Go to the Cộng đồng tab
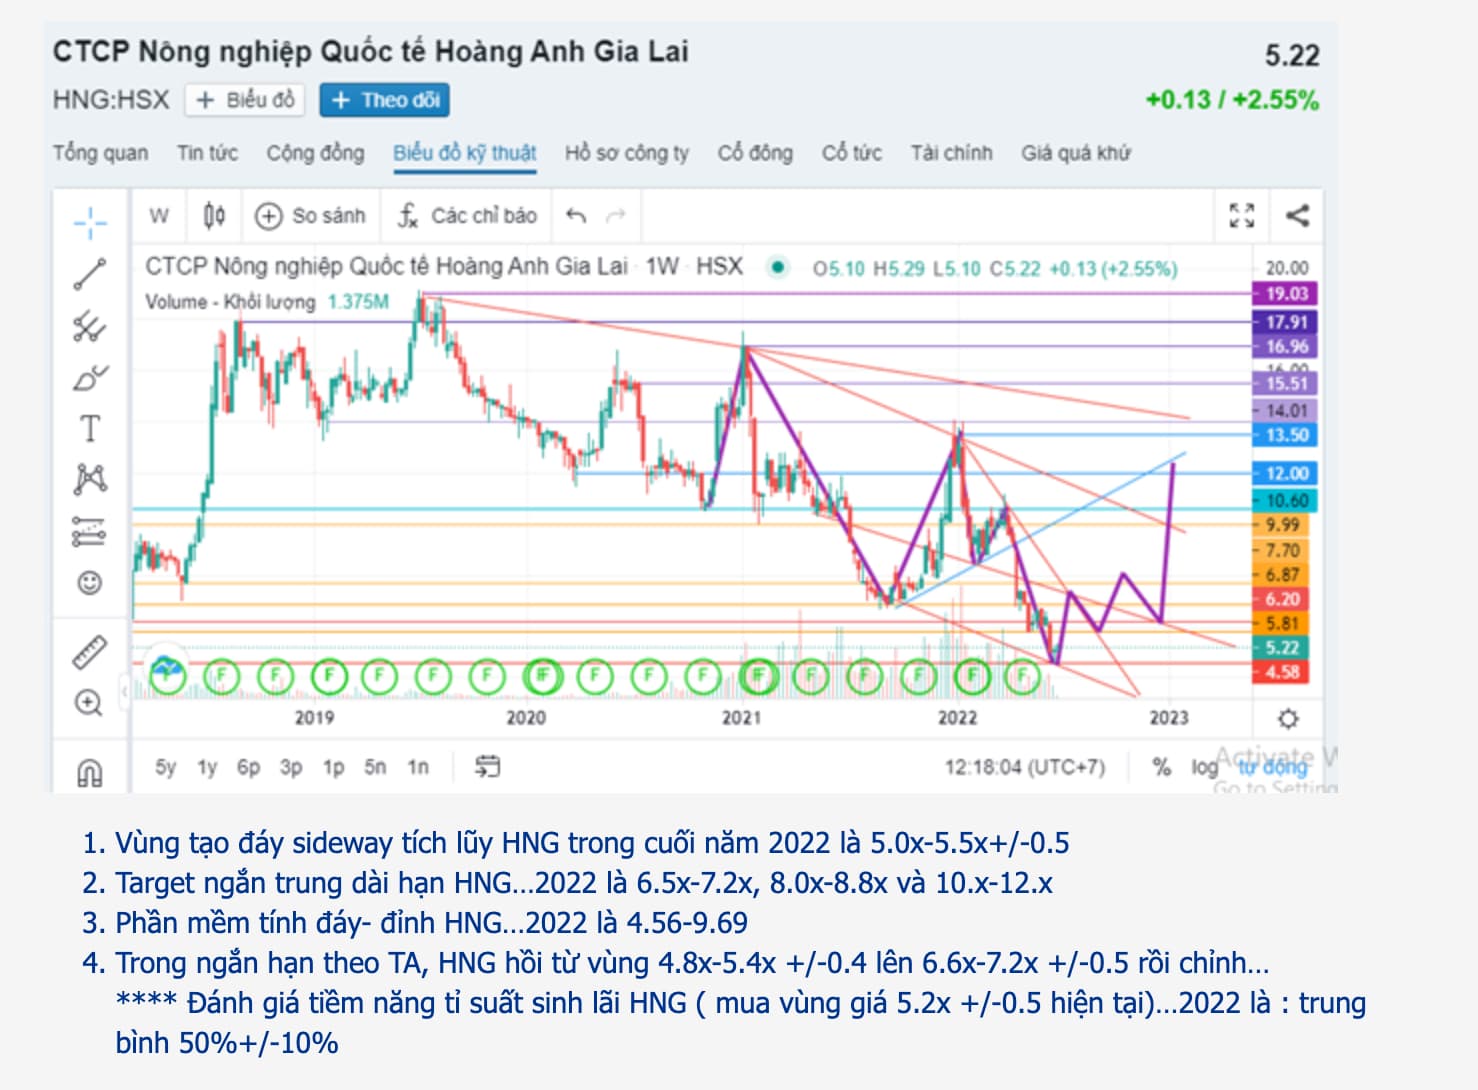The height and width of the screenshot is (1090, 1478). [315, 153]
